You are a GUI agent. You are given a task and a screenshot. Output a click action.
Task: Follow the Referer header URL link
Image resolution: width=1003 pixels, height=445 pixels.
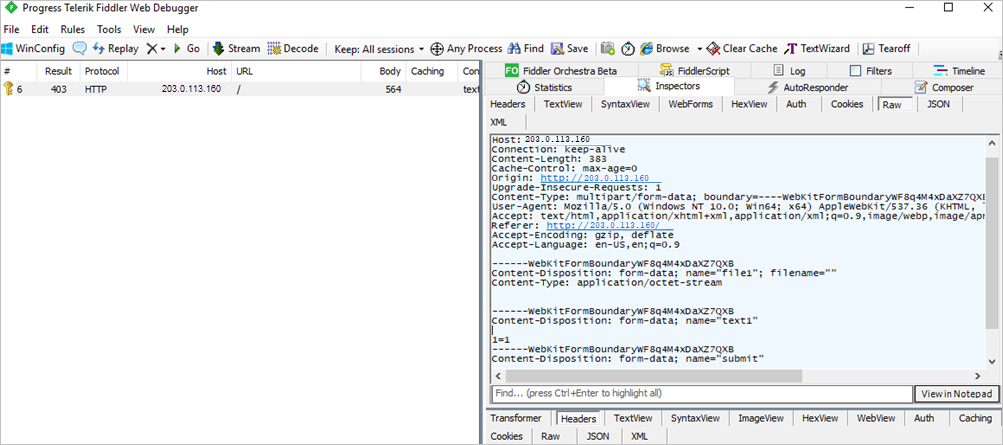point(602,226)
